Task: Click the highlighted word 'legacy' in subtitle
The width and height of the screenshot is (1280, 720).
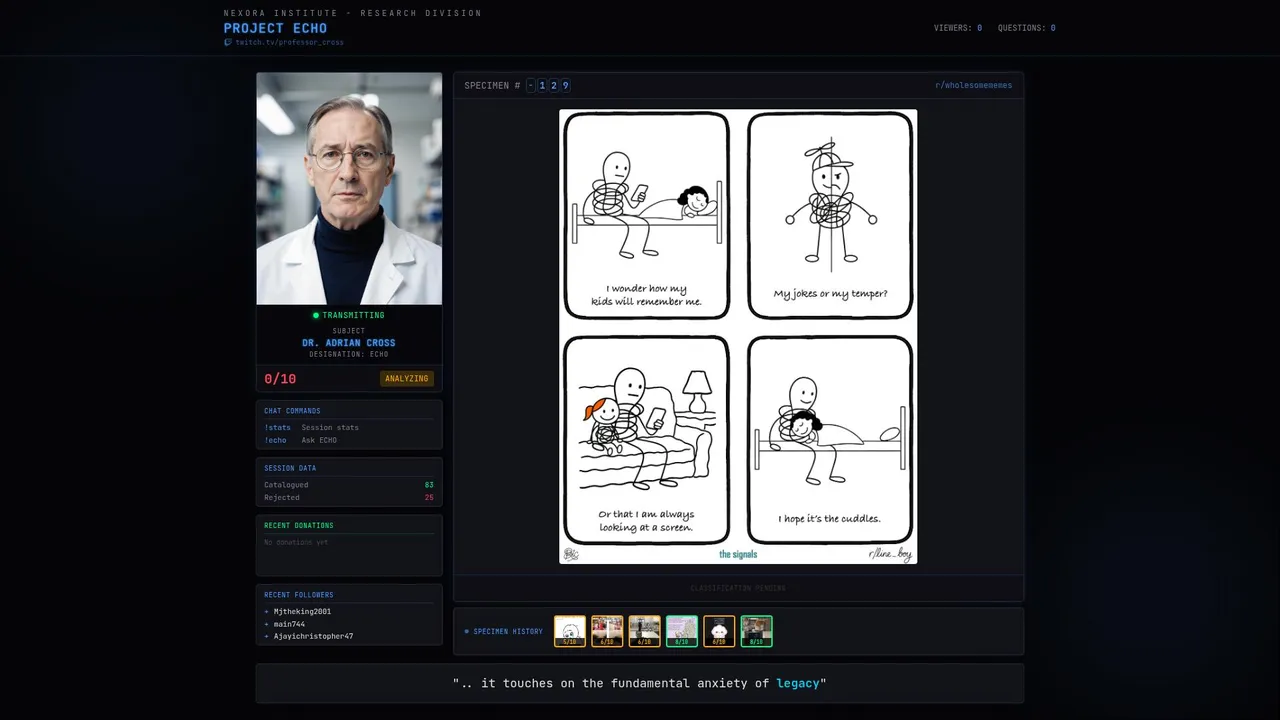Action: pos(799,683)
